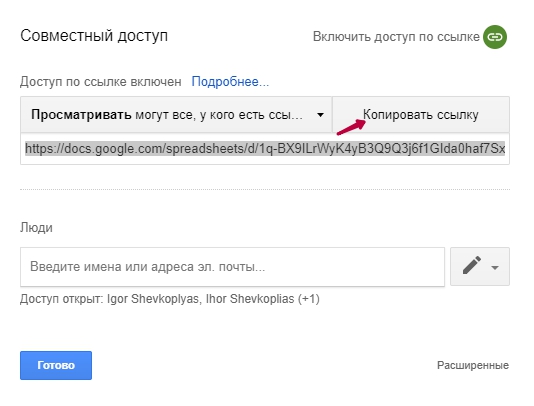Select the docs.google.com spreadsheet URL field
The height and width of the screenshot is (406, 534).
tap(265, 149)
